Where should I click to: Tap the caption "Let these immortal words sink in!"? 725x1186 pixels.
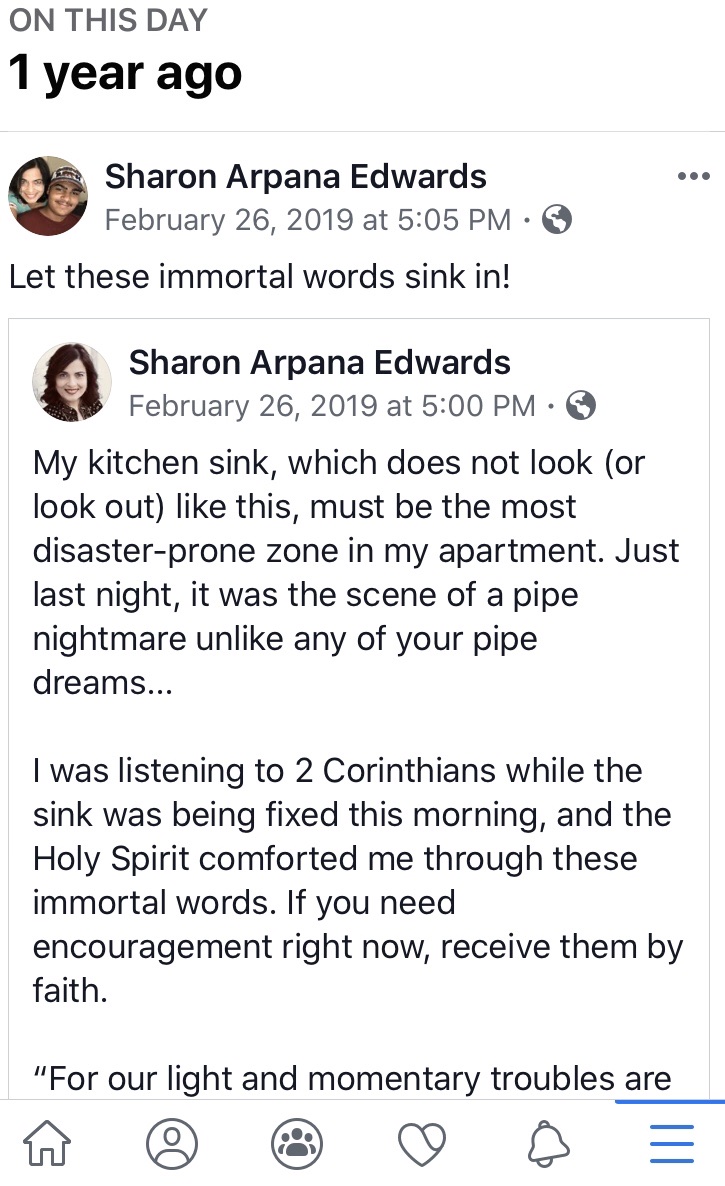pyautogui.click(x=260, y=277)
